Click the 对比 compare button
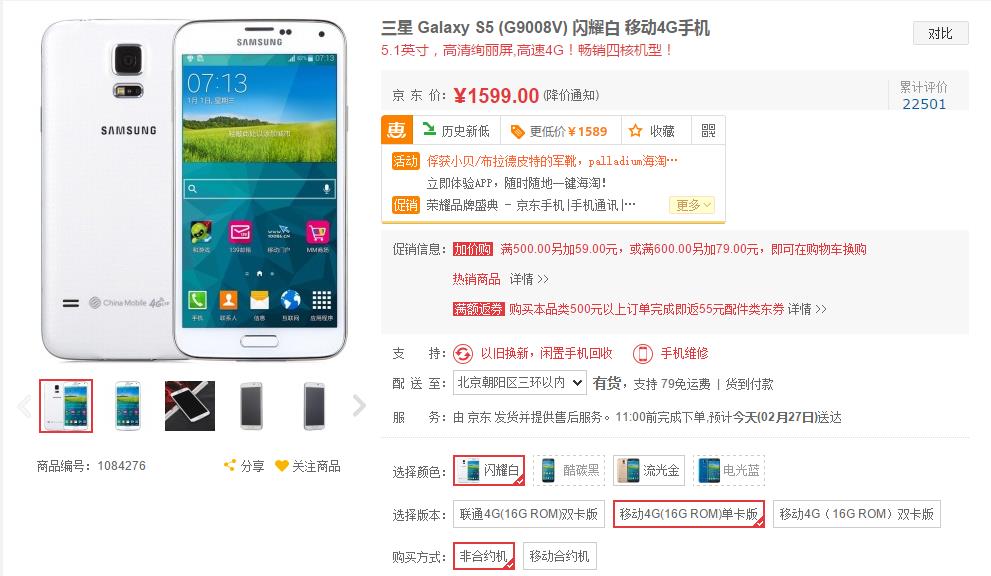The image size is (991, 576). coord(940,34)
